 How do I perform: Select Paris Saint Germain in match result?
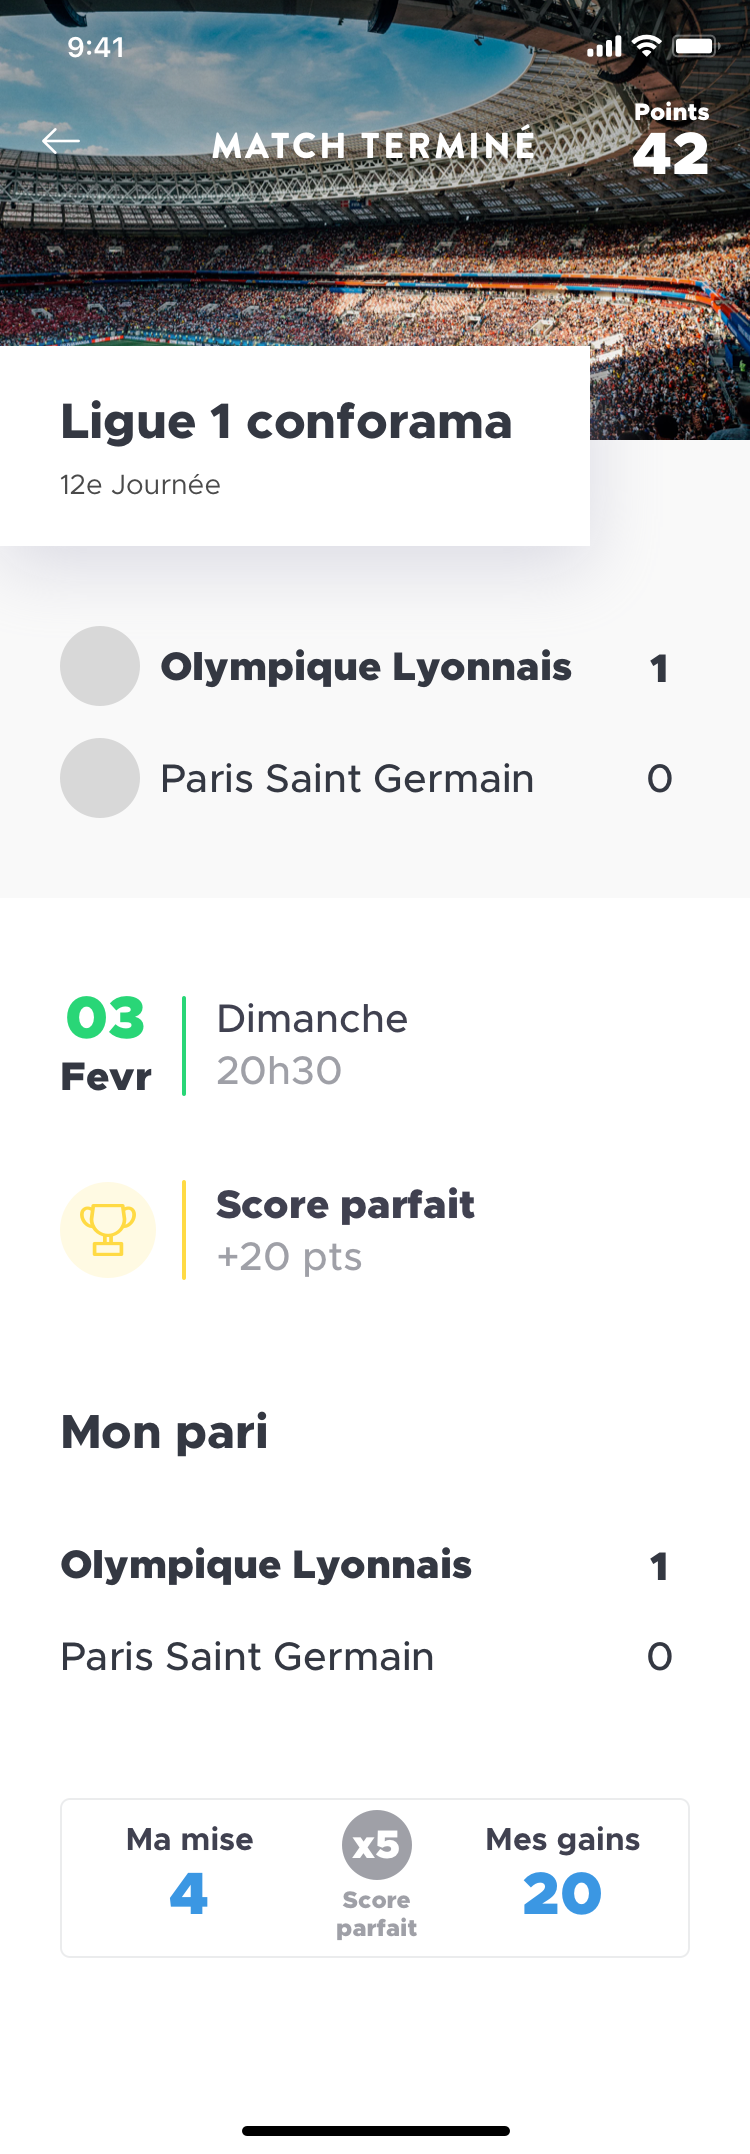[347, 779]
